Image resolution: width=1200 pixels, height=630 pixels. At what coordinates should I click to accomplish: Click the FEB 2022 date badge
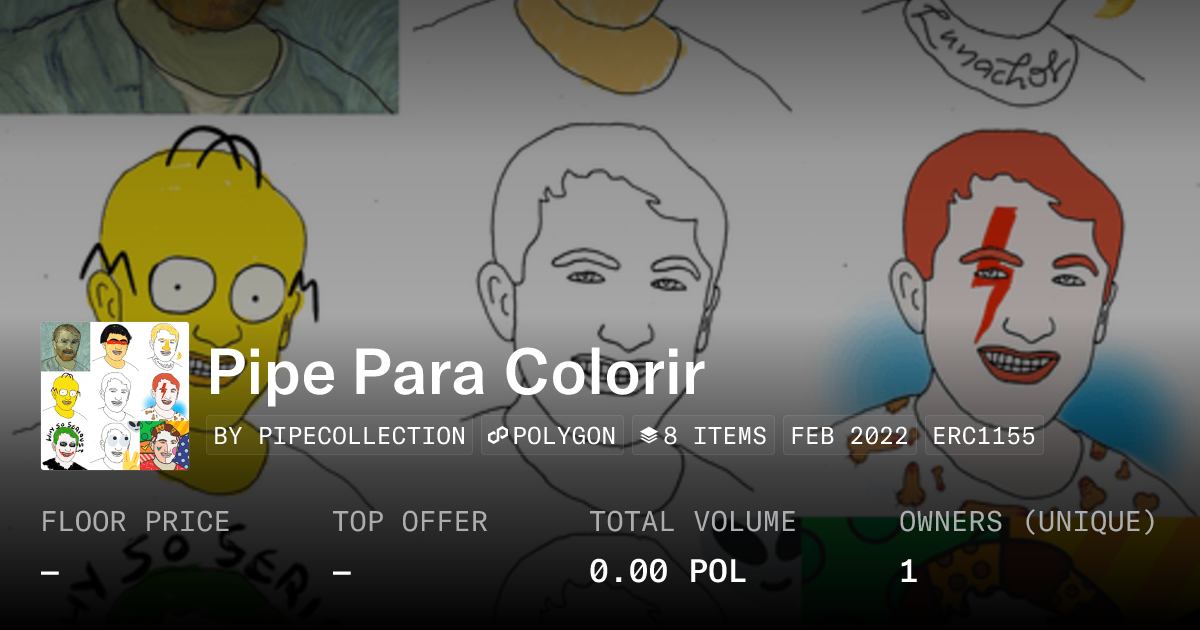point(849,436)
